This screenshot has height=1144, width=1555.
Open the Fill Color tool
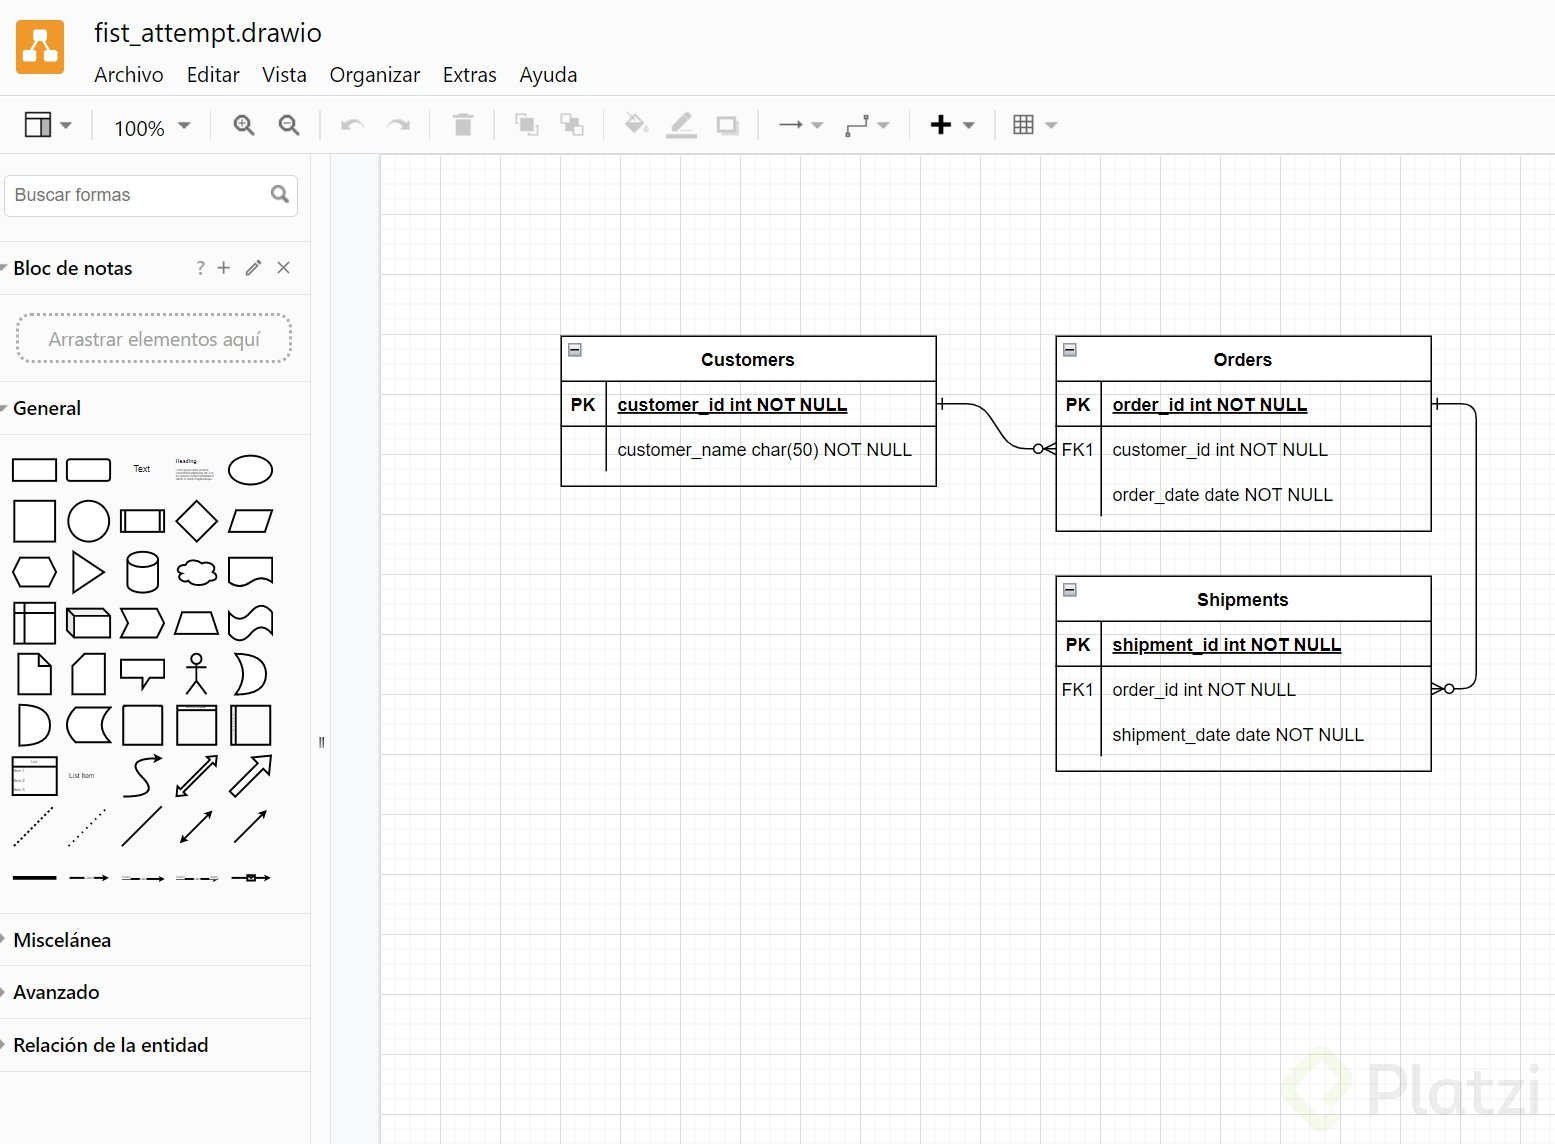[x=636, y=125]
